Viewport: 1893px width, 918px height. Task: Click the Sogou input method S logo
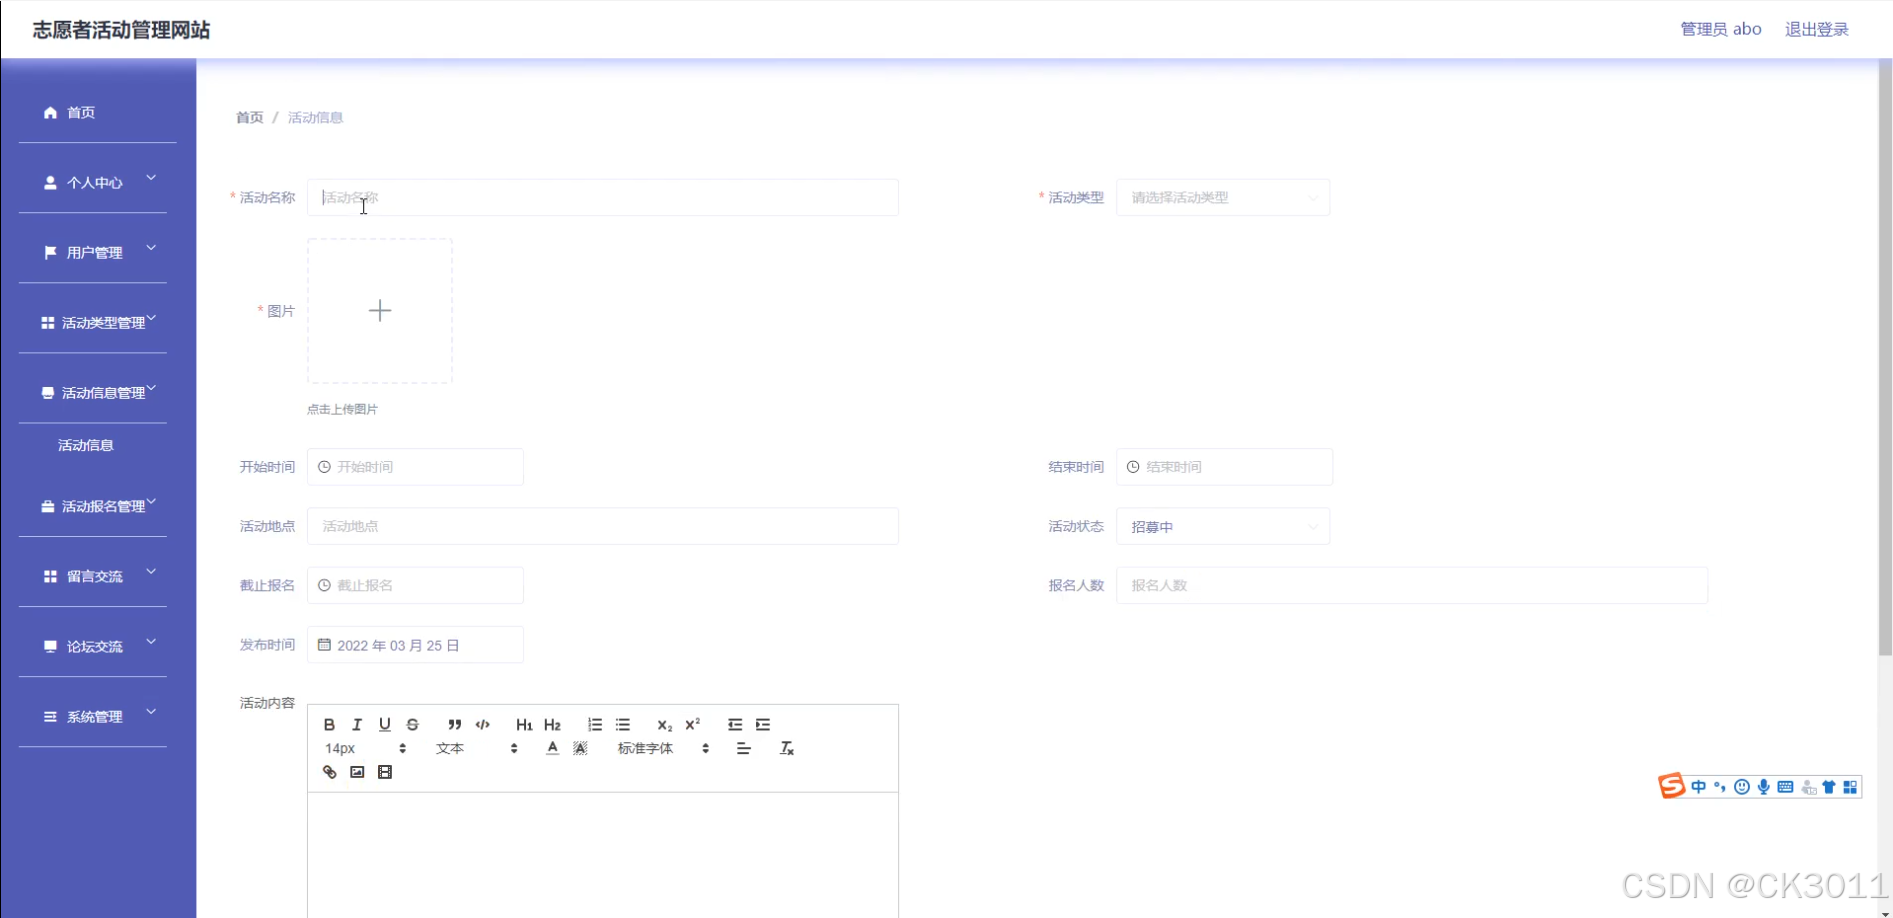[x=1671, y=786]
